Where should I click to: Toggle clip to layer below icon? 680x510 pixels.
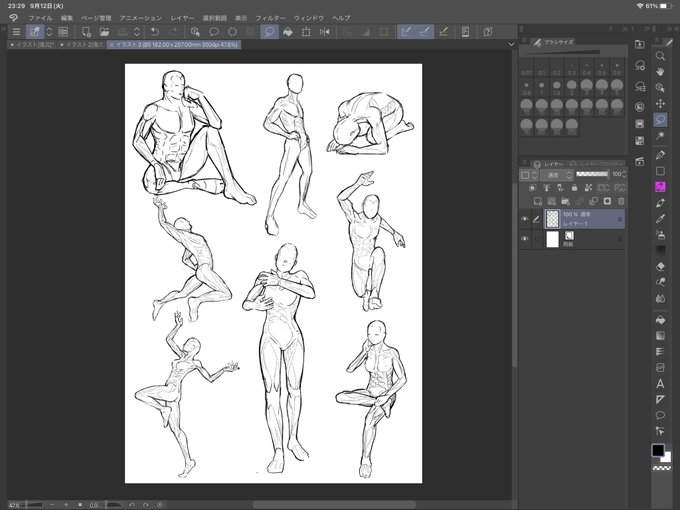533,188
